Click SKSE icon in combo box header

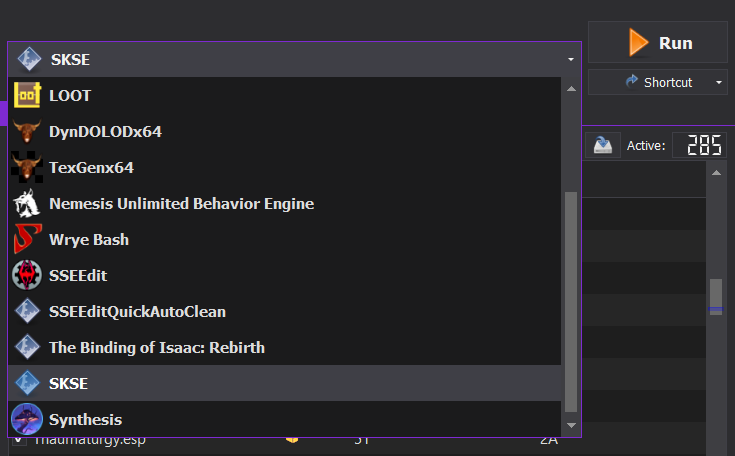[x=29, y=60]
